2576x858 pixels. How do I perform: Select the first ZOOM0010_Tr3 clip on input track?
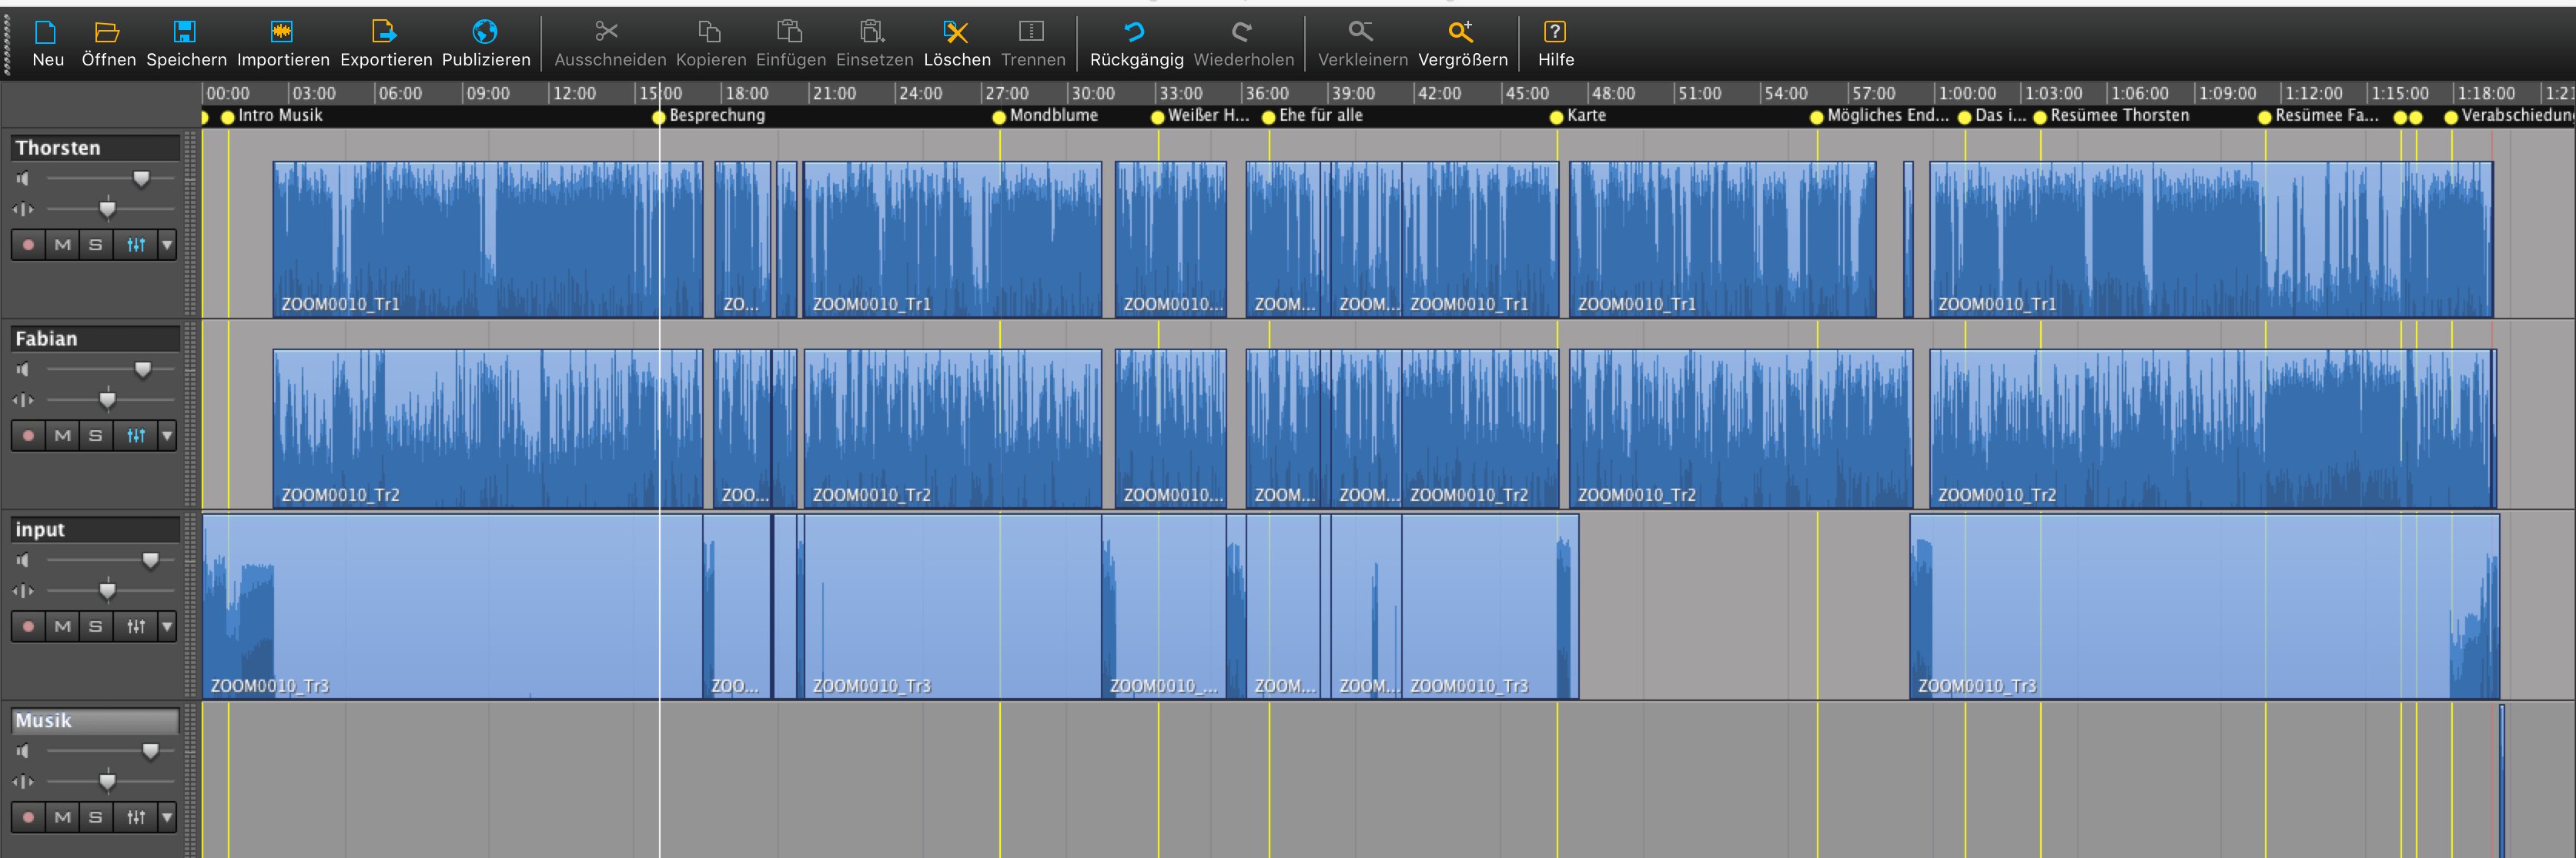[452, 606]
